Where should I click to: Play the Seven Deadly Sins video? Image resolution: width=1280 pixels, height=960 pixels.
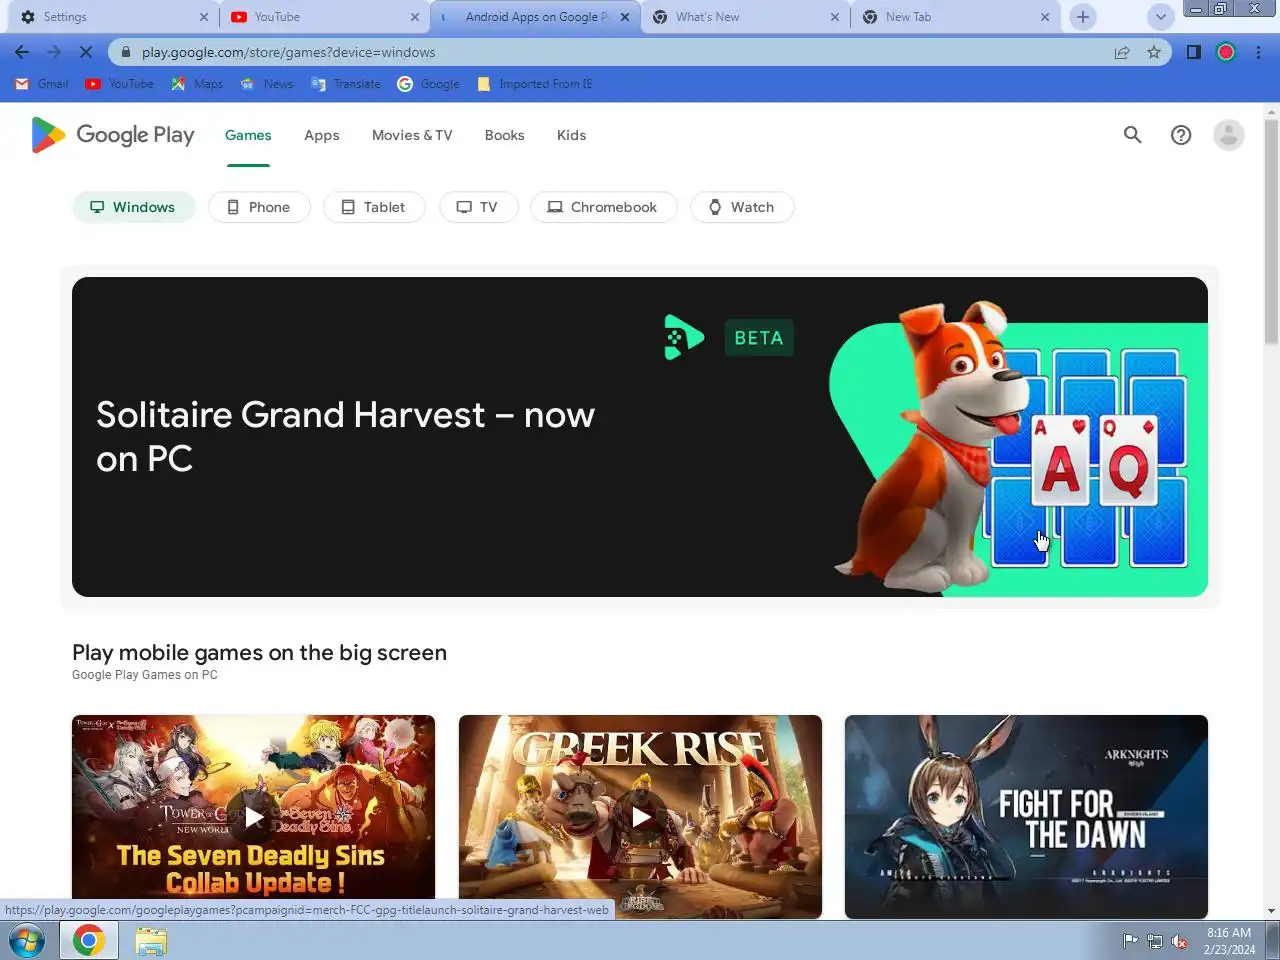pos(254,817)
